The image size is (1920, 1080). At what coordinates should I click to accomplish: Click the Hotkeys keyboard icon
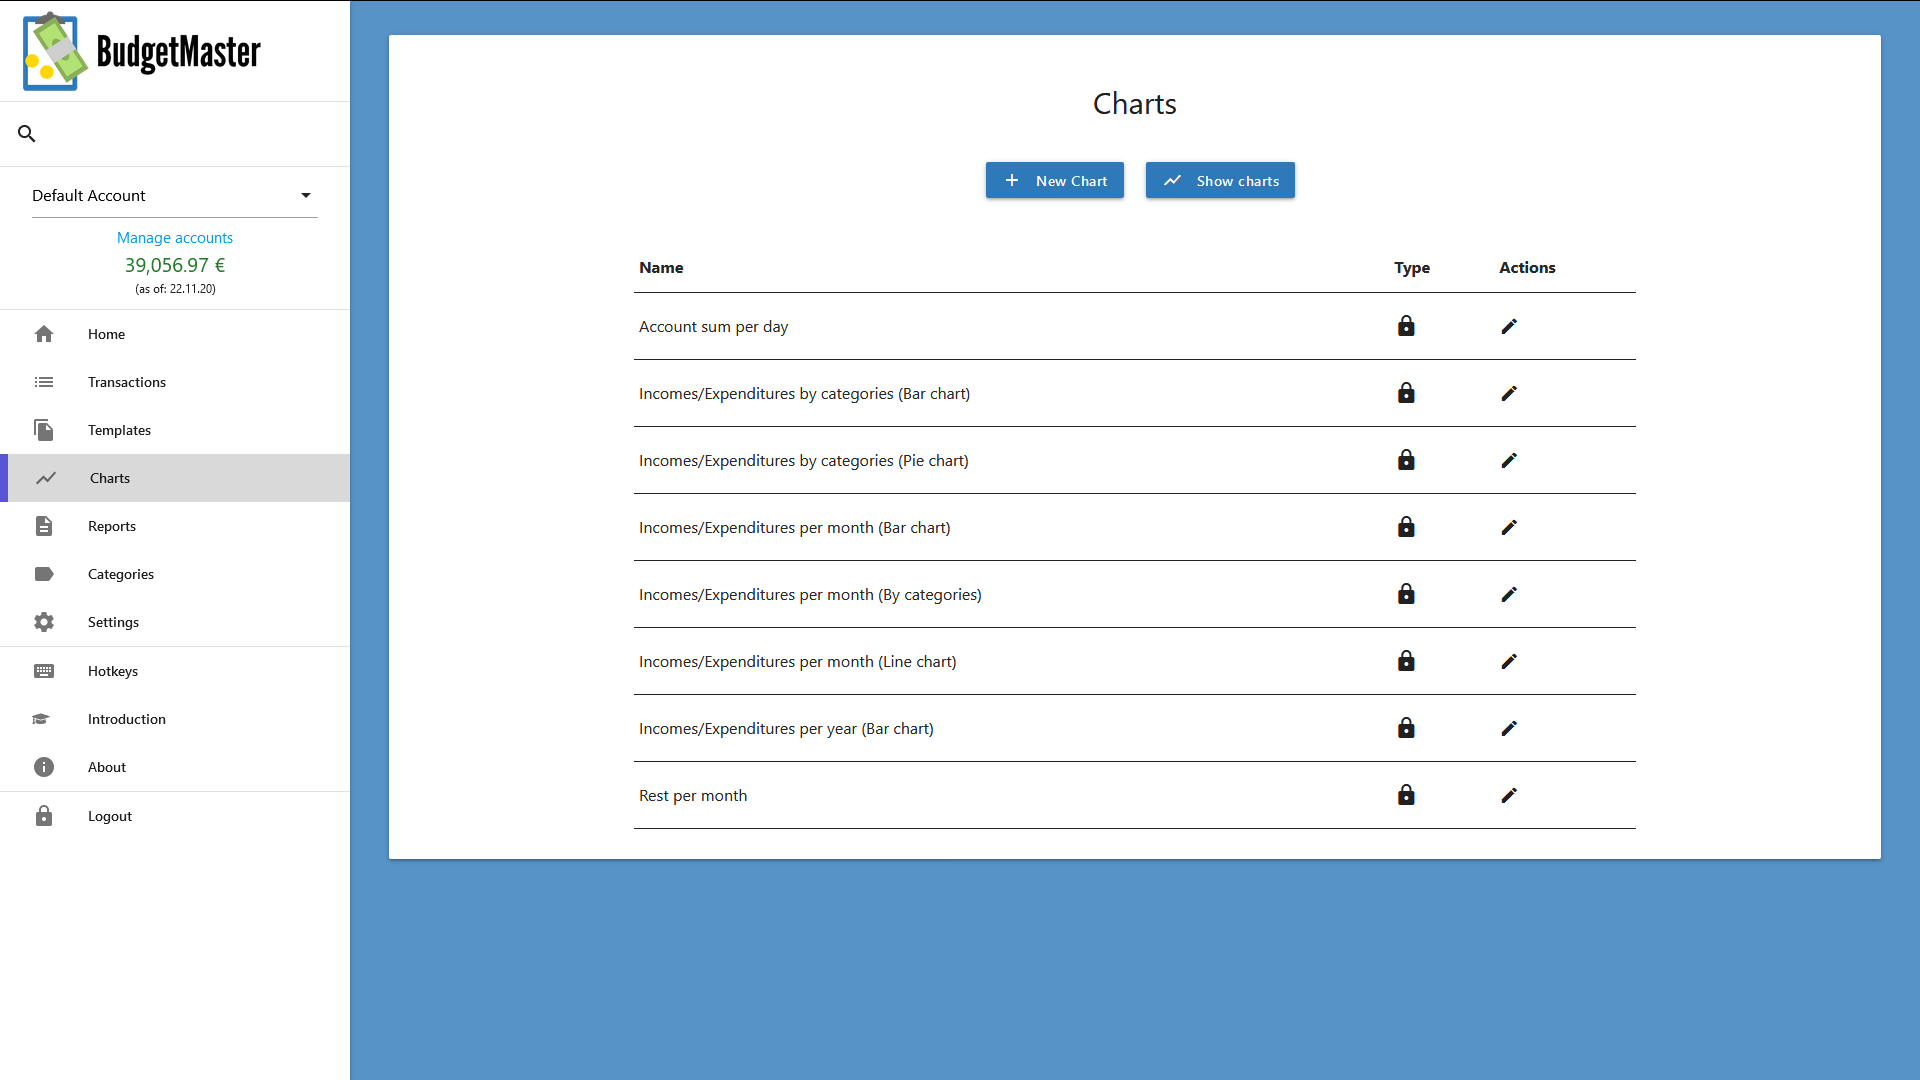pos(44,671)
